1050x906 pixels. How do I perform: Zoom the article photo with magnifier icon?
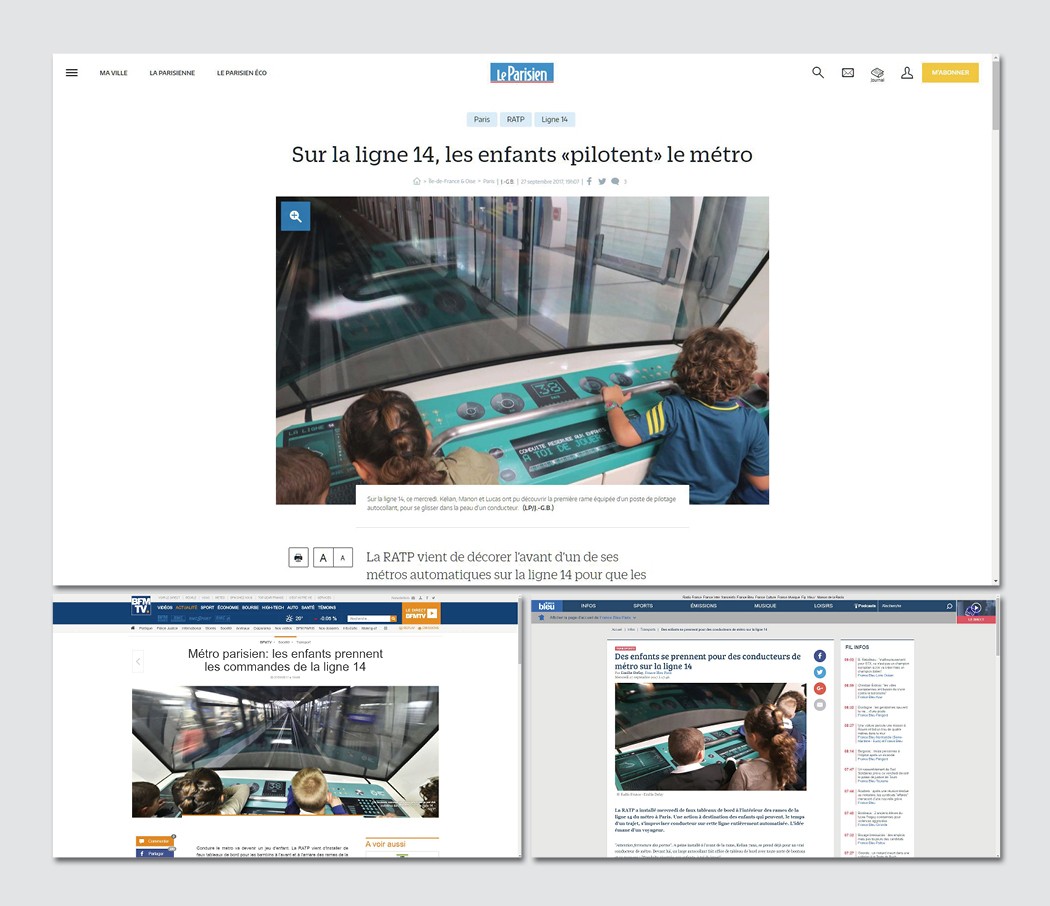(x=295, y=216)
